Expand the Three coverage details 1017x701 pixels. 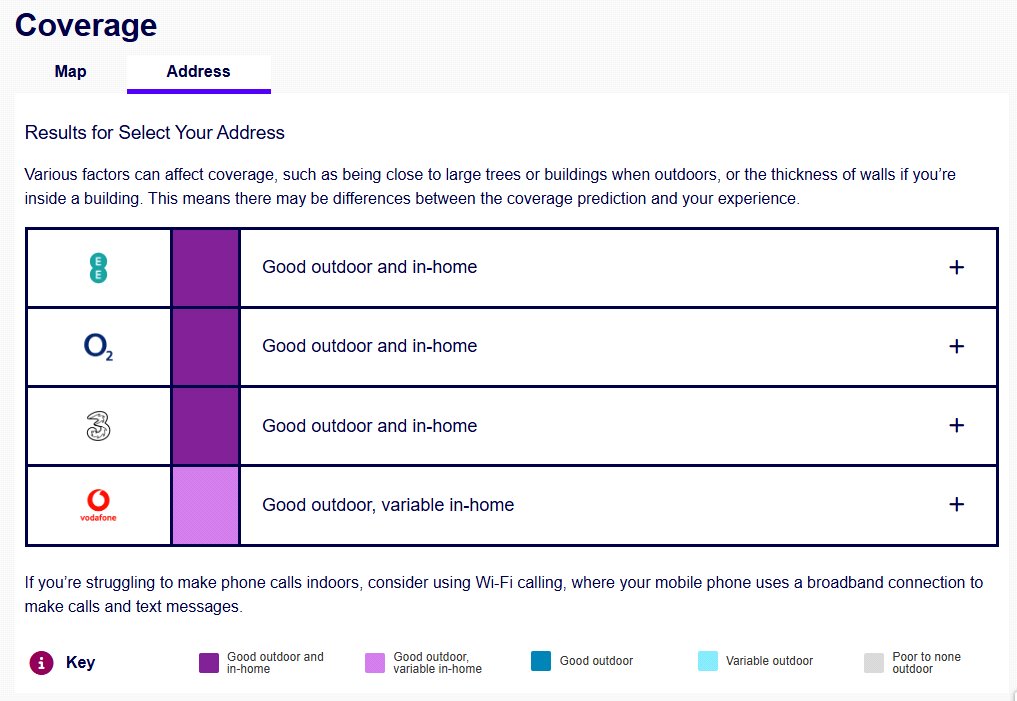coord(956,425)
